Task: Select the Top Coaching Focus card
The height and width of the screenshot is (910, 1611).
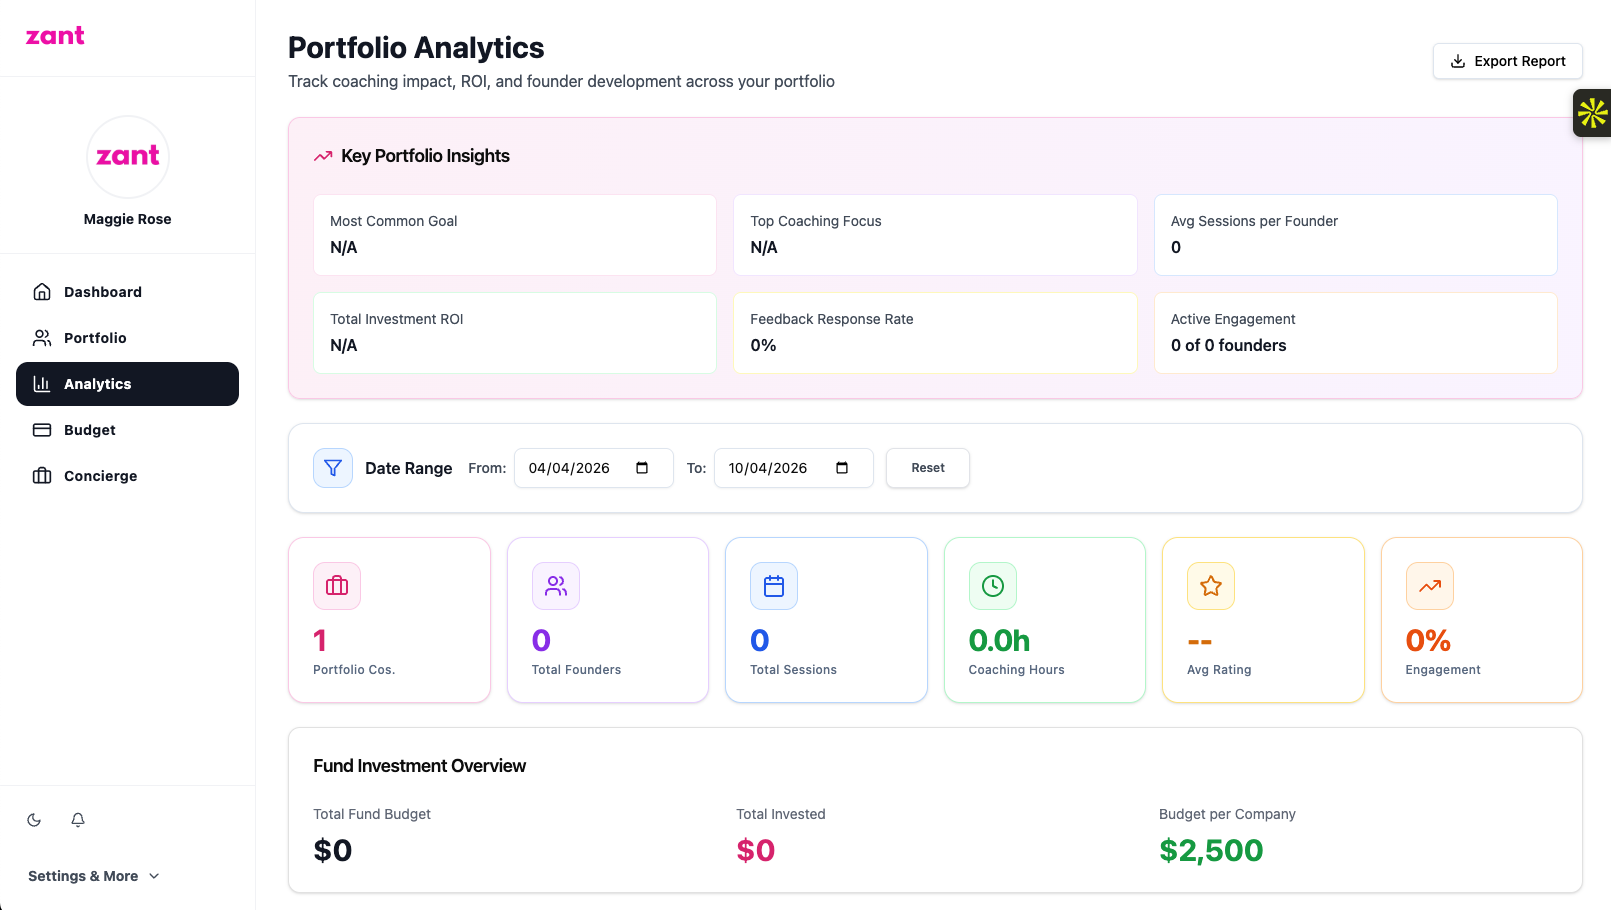Action: click(936, 235)
